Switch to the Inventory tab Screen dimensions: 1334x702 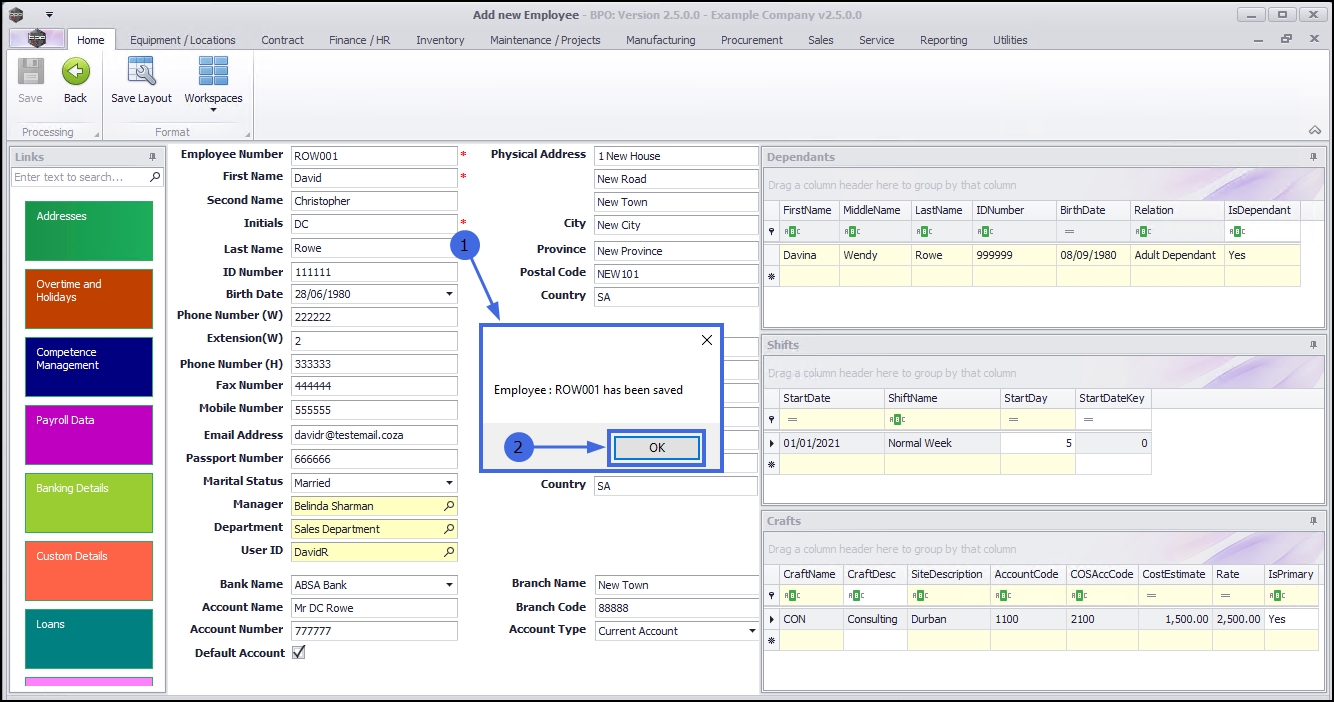point(440,40)
